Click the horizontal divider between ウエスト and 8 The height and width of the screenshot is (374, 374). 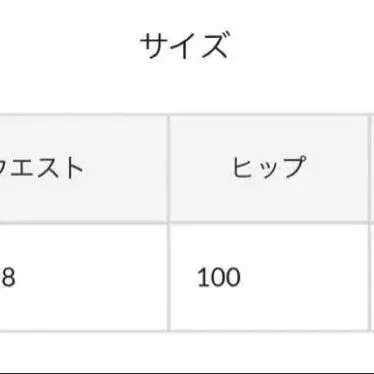pyautogui.click(x=83, y=222)
